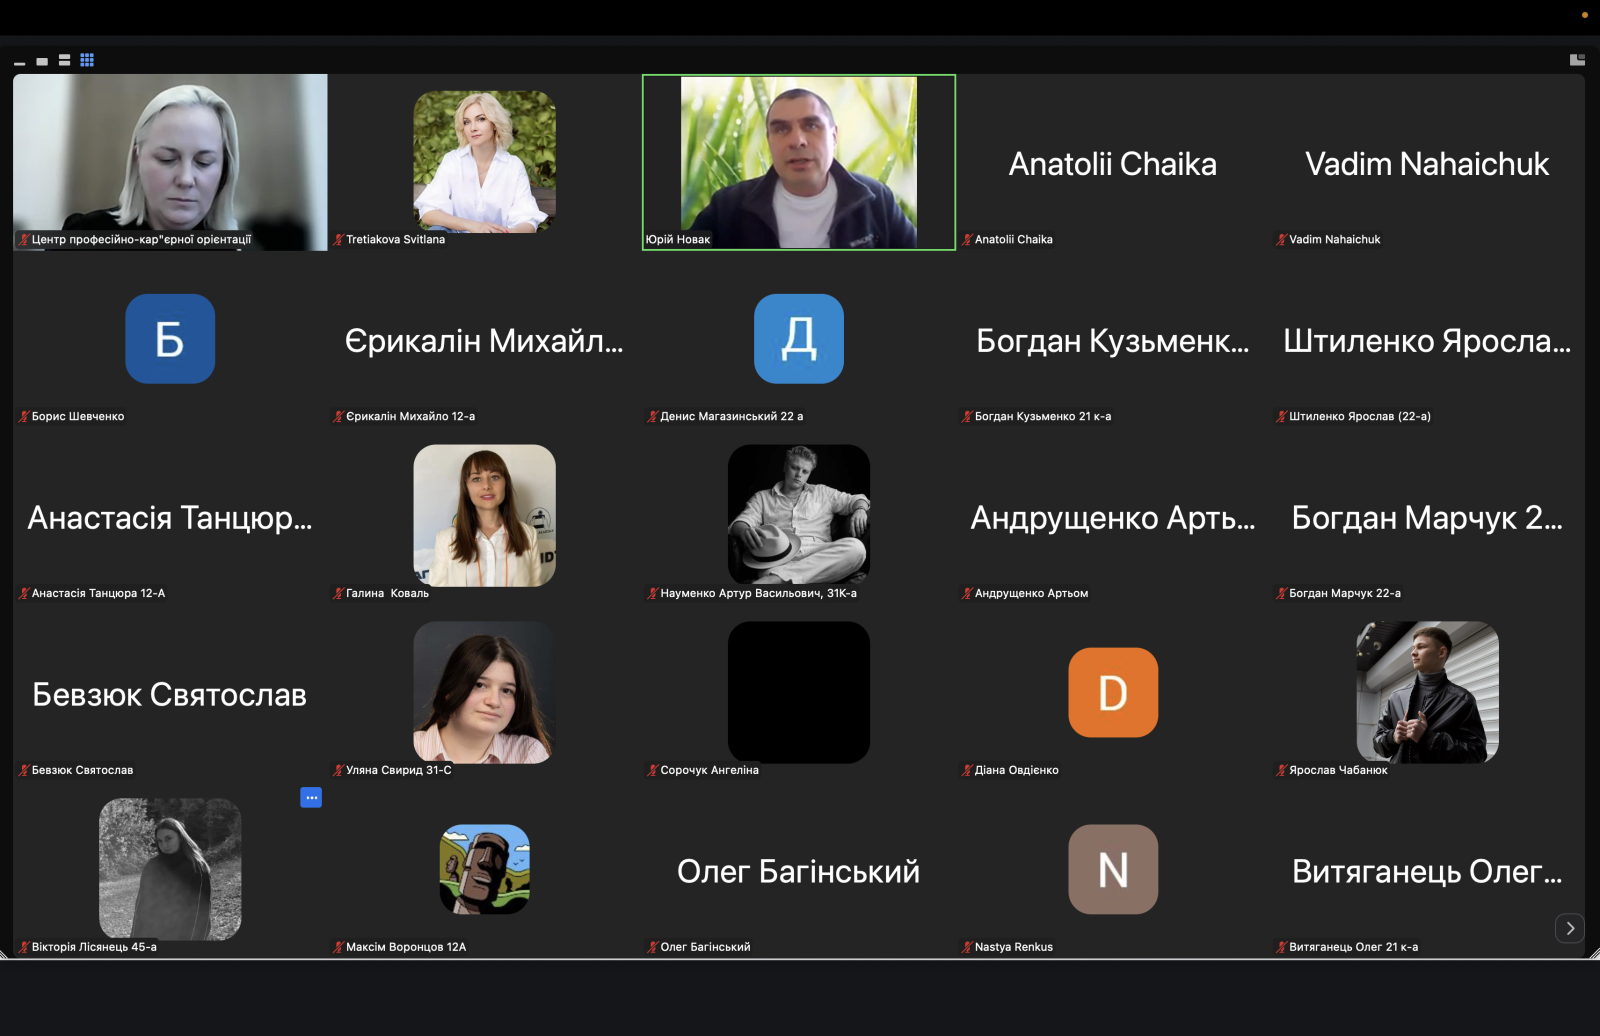This screenshot has width=1600, height=1036.
Task: Choose the single video layout icon
Action: 42,61
